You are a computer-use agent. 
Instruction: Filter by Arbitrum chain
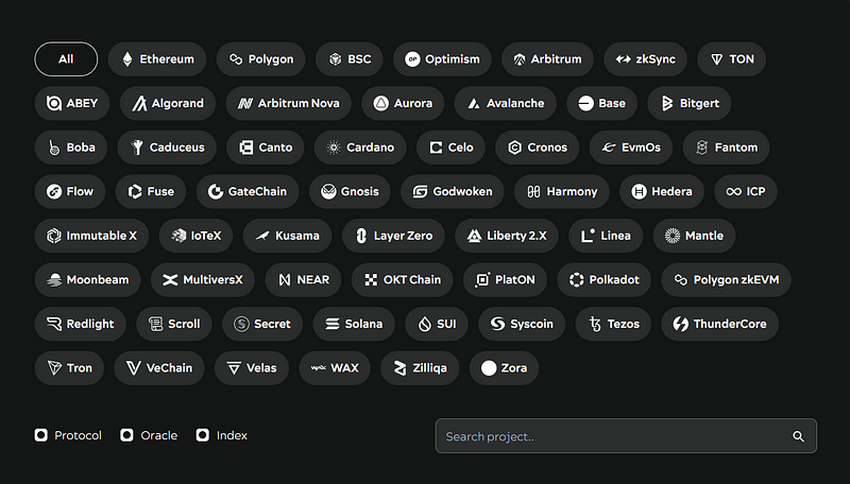click(x=547, y=59)
